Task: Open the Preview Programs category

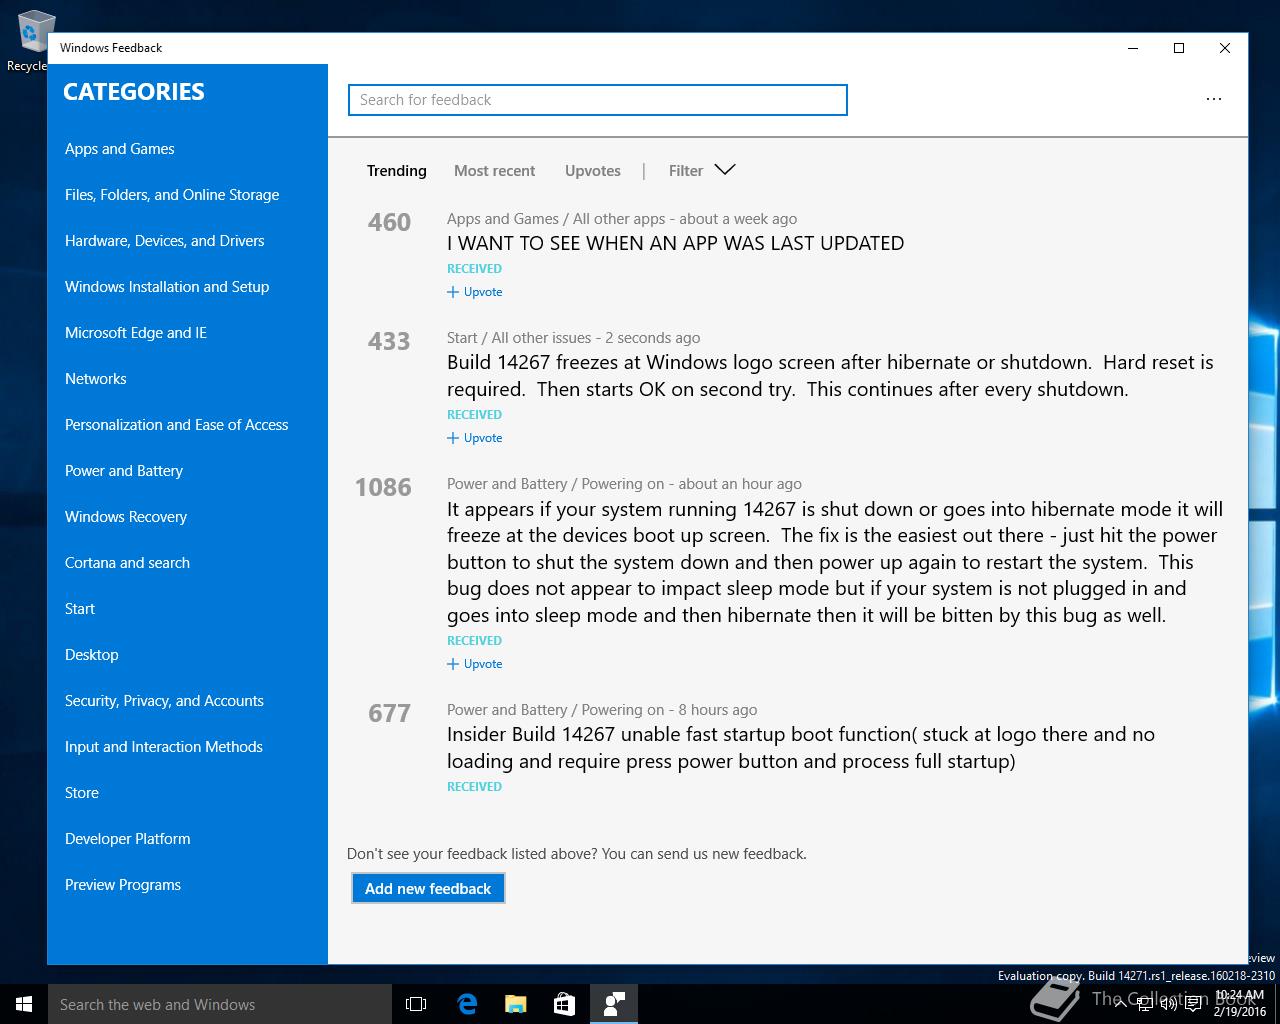Action: [x=123, y=885]
